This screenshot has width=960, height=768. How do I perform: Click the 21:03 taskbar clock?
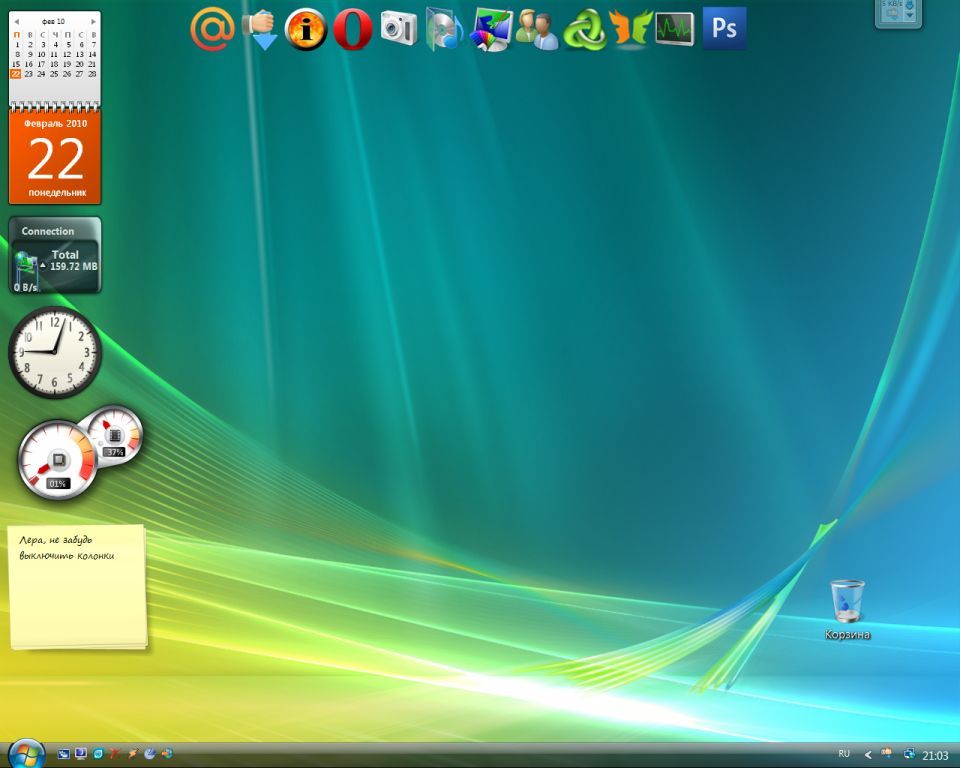935,756
